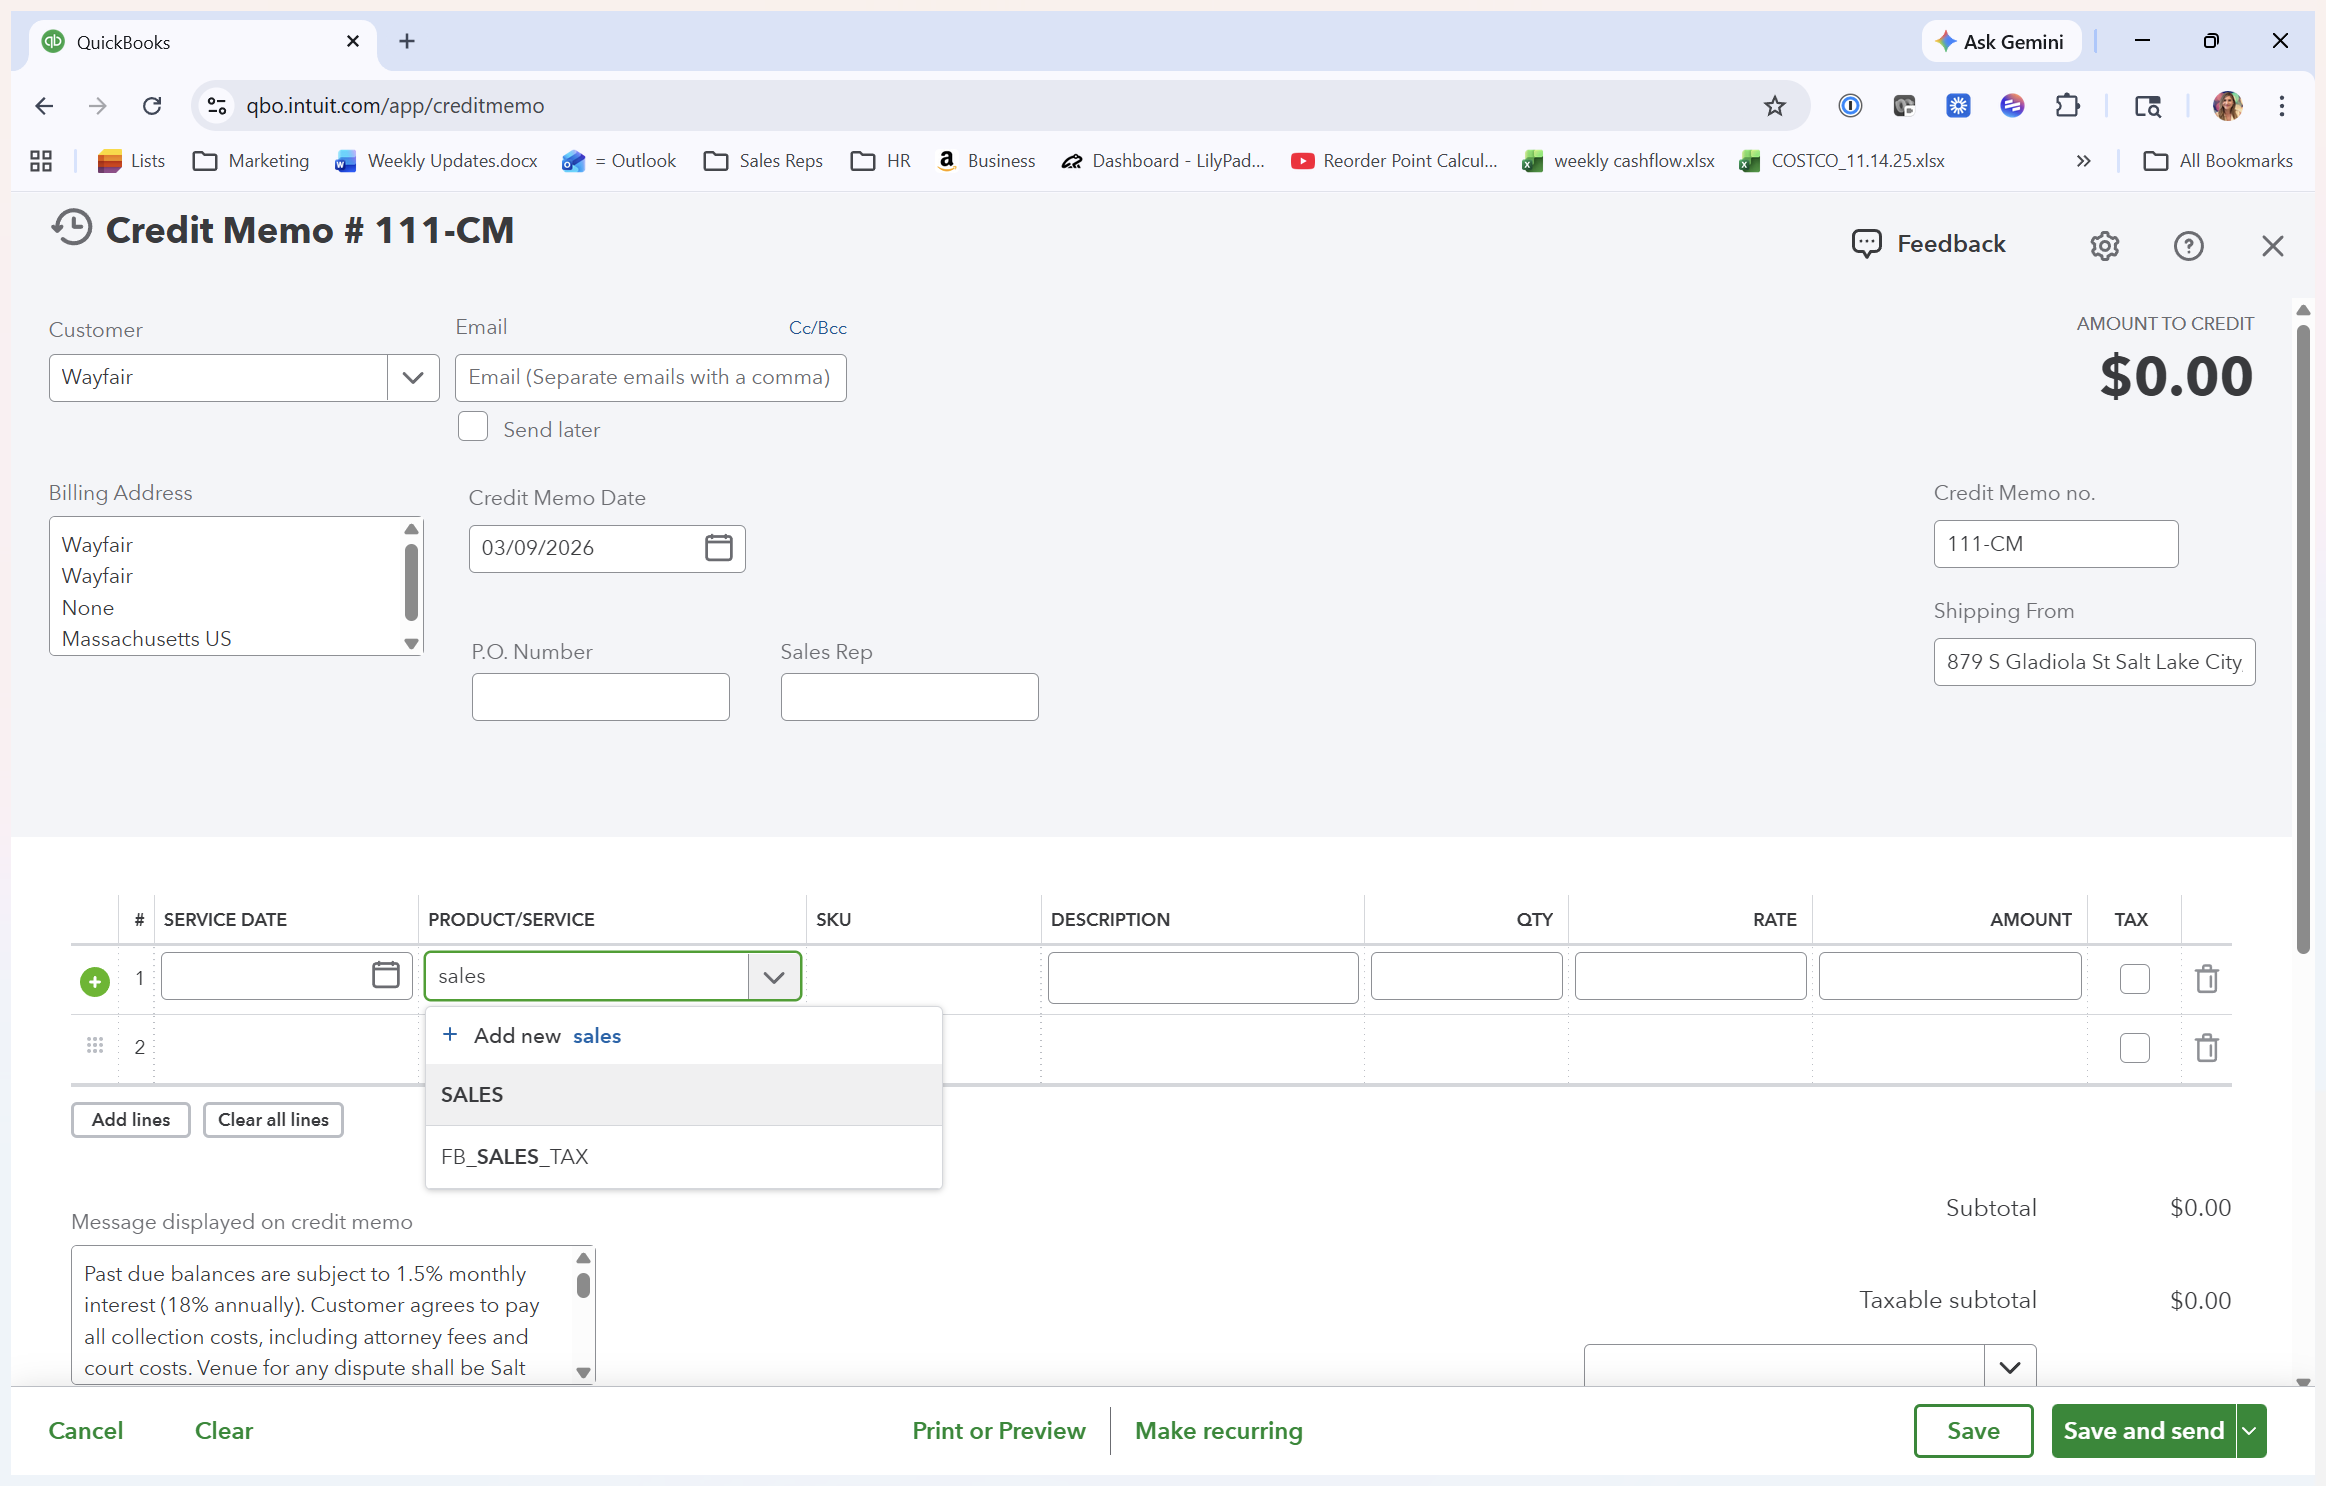Check the Tax box on line 2
Viewport: 2326px width, 1486px height.
[x=2134, y=1048]
